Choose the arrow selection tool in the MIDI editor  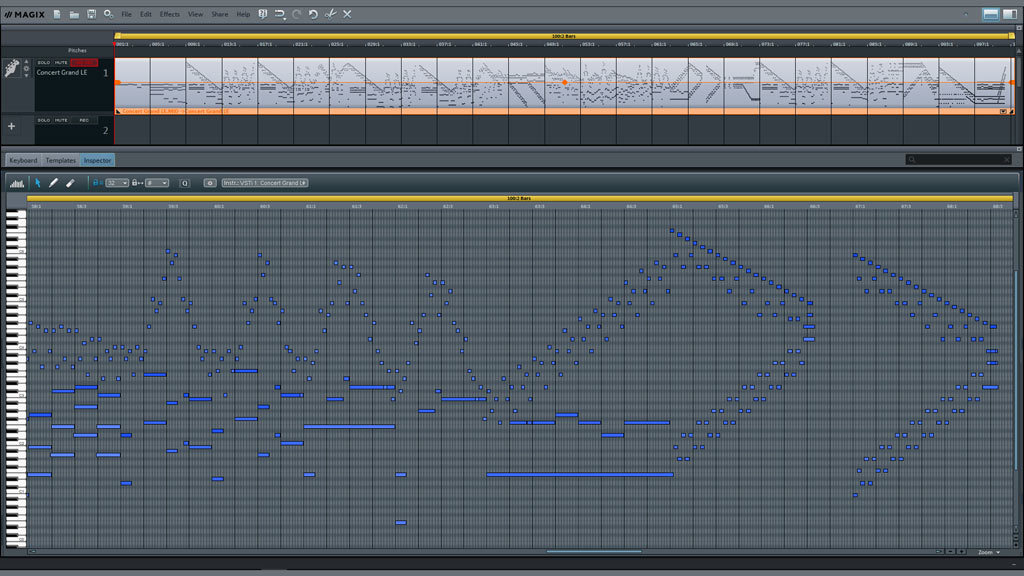pos(38,183)
